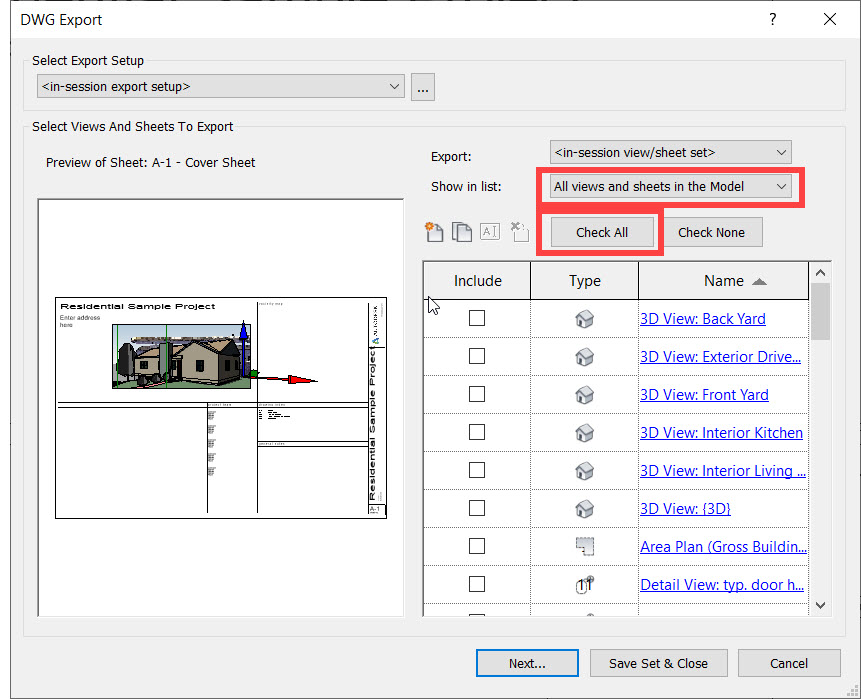Screen dimensions: 861x699
Task: Click the 3D view icon for Interior Kitchen
Action: click(x=584, y=433)
